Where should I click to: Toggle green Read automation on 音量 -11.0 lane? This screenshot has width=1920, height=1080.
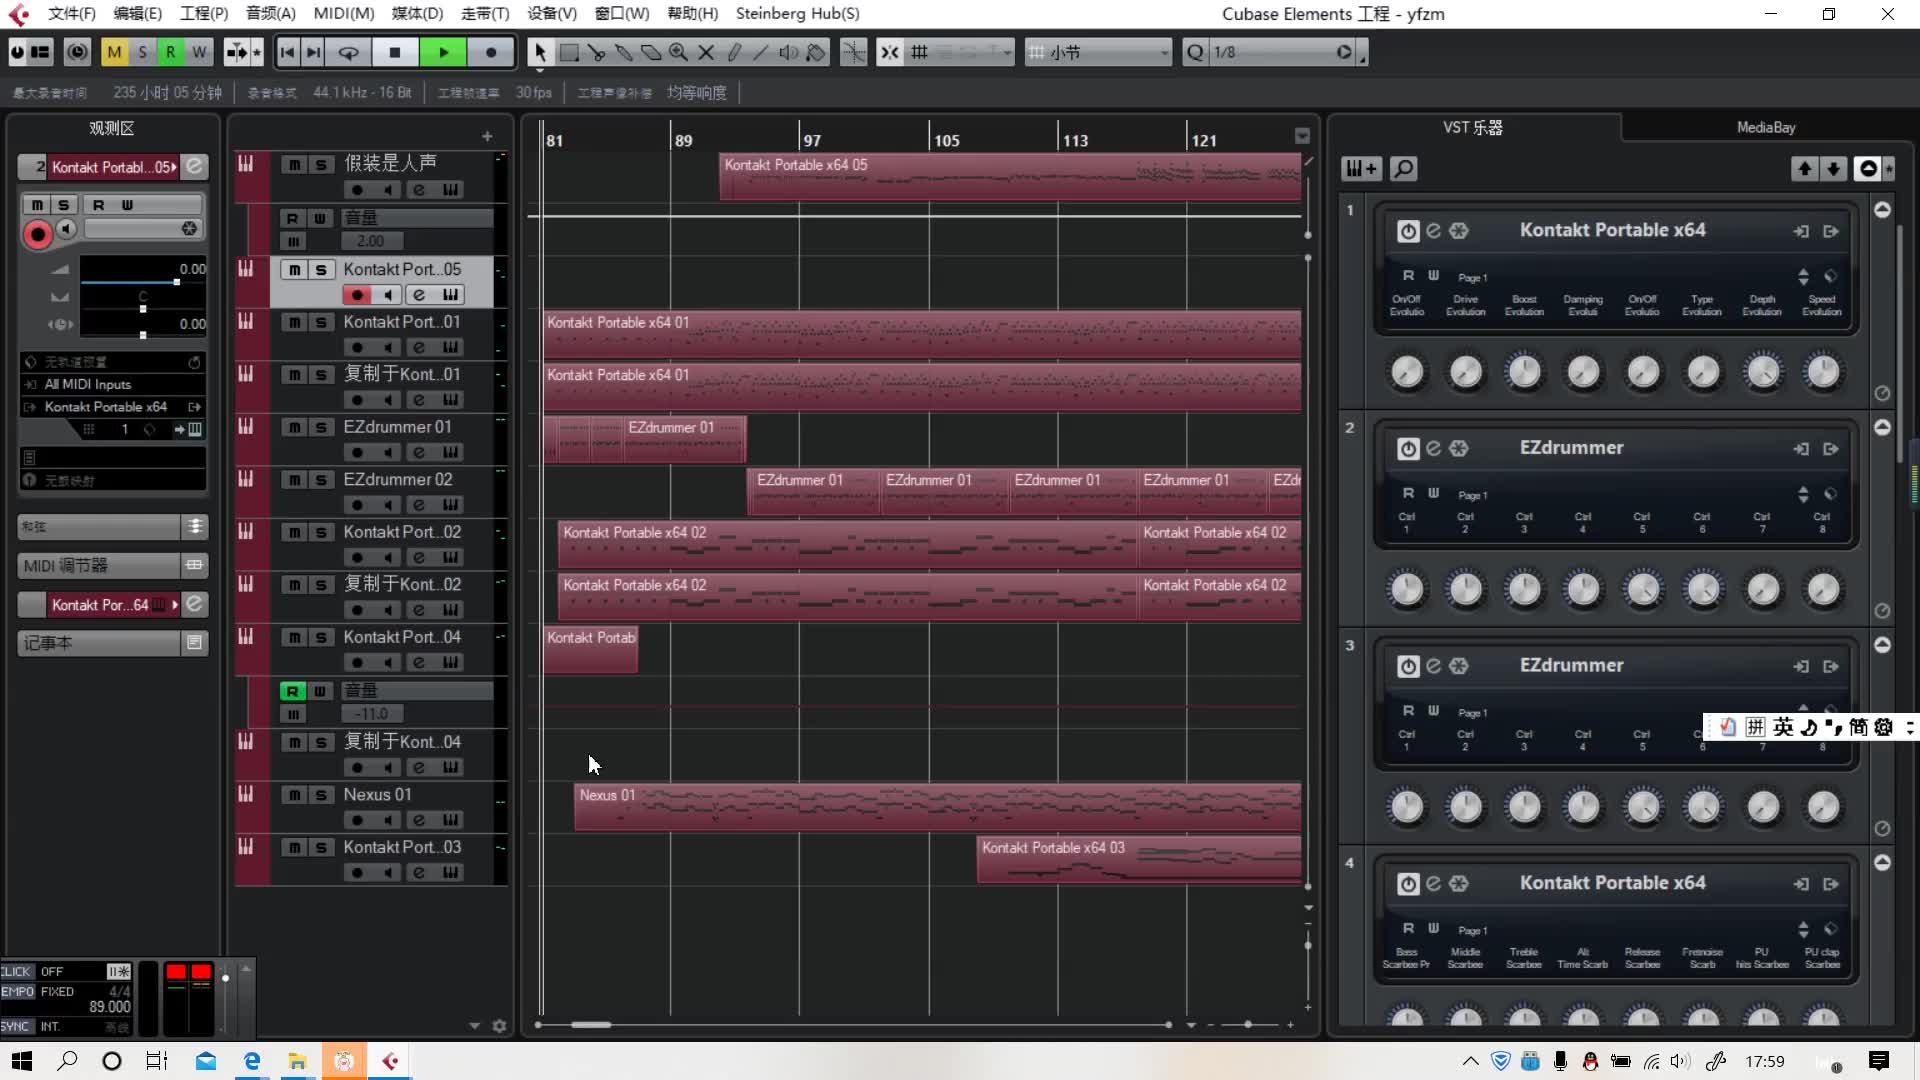pos(292,691)
